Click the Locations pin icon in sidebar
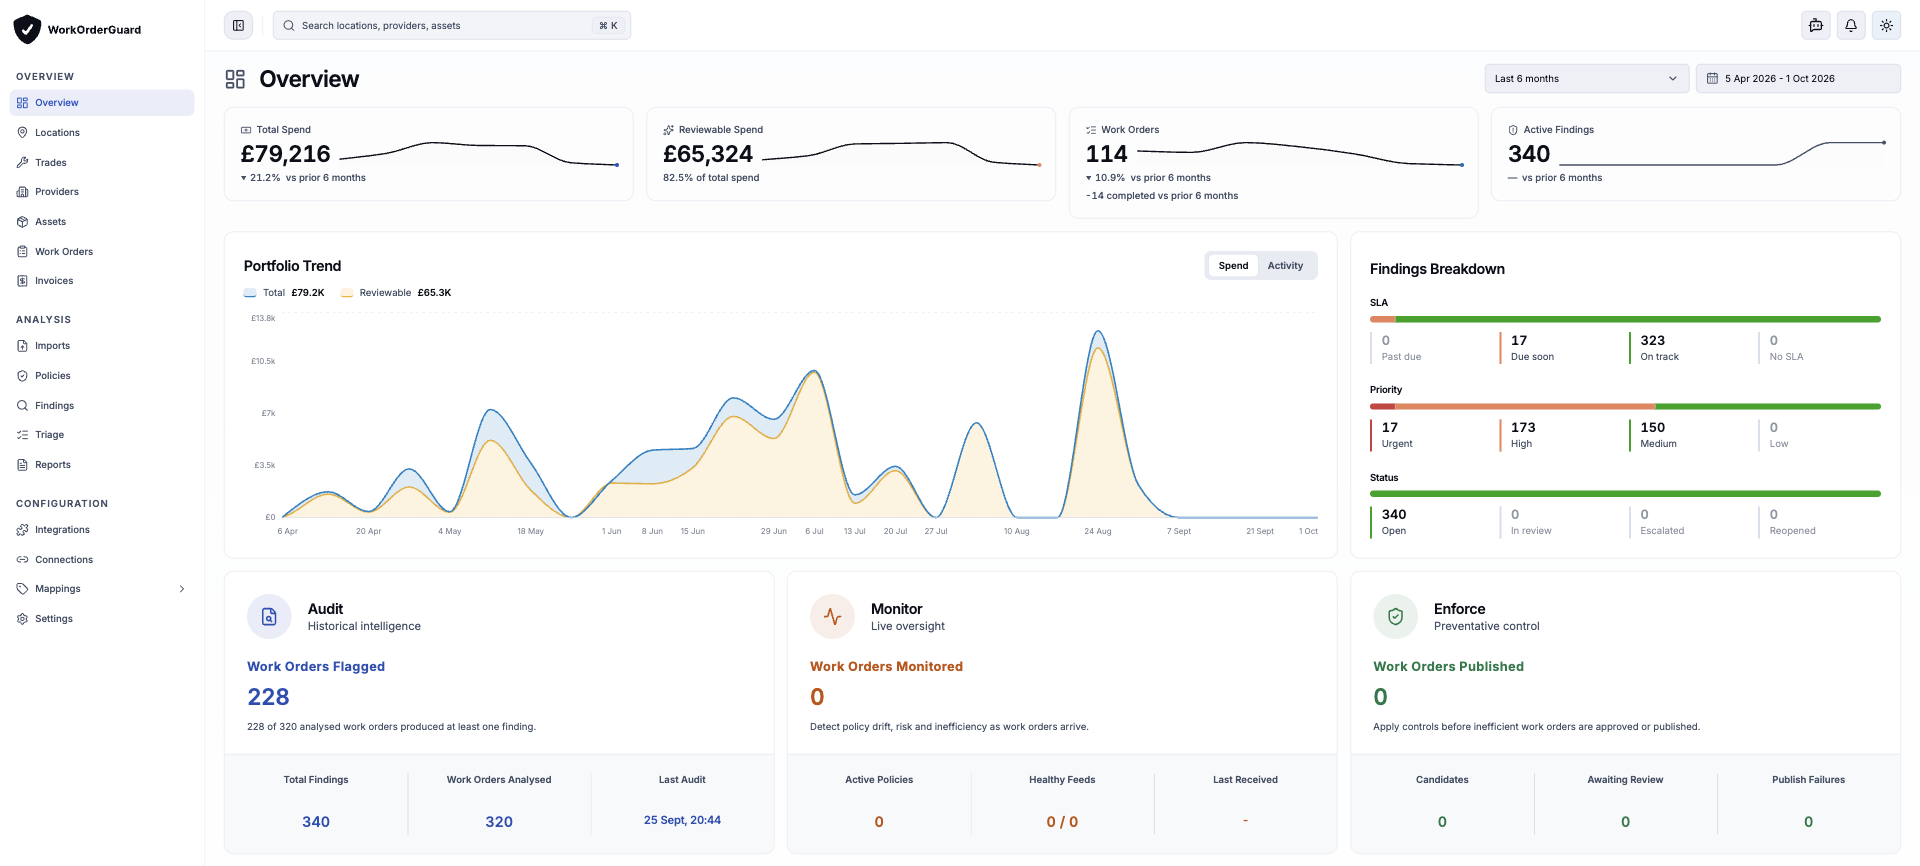 22,133
